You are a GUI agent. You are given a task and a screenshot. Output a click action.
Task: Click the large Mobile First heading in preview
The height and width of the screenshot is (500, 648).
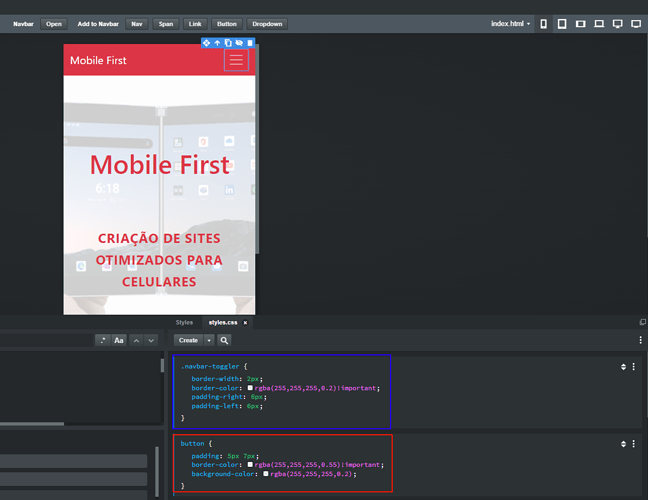click(160, 165)
